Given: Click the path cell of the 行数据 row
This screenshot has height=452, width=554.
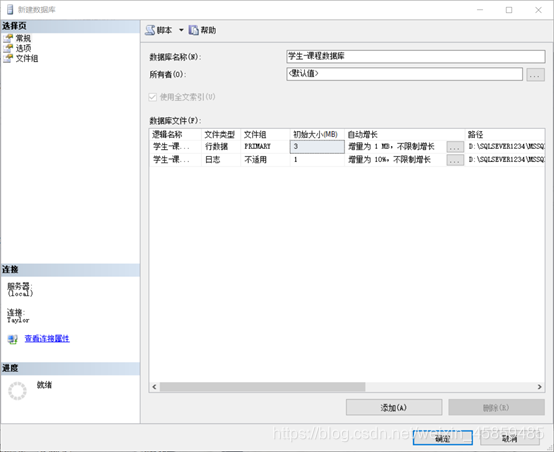Looking at the screenshot, I should (x=505, y=147).
